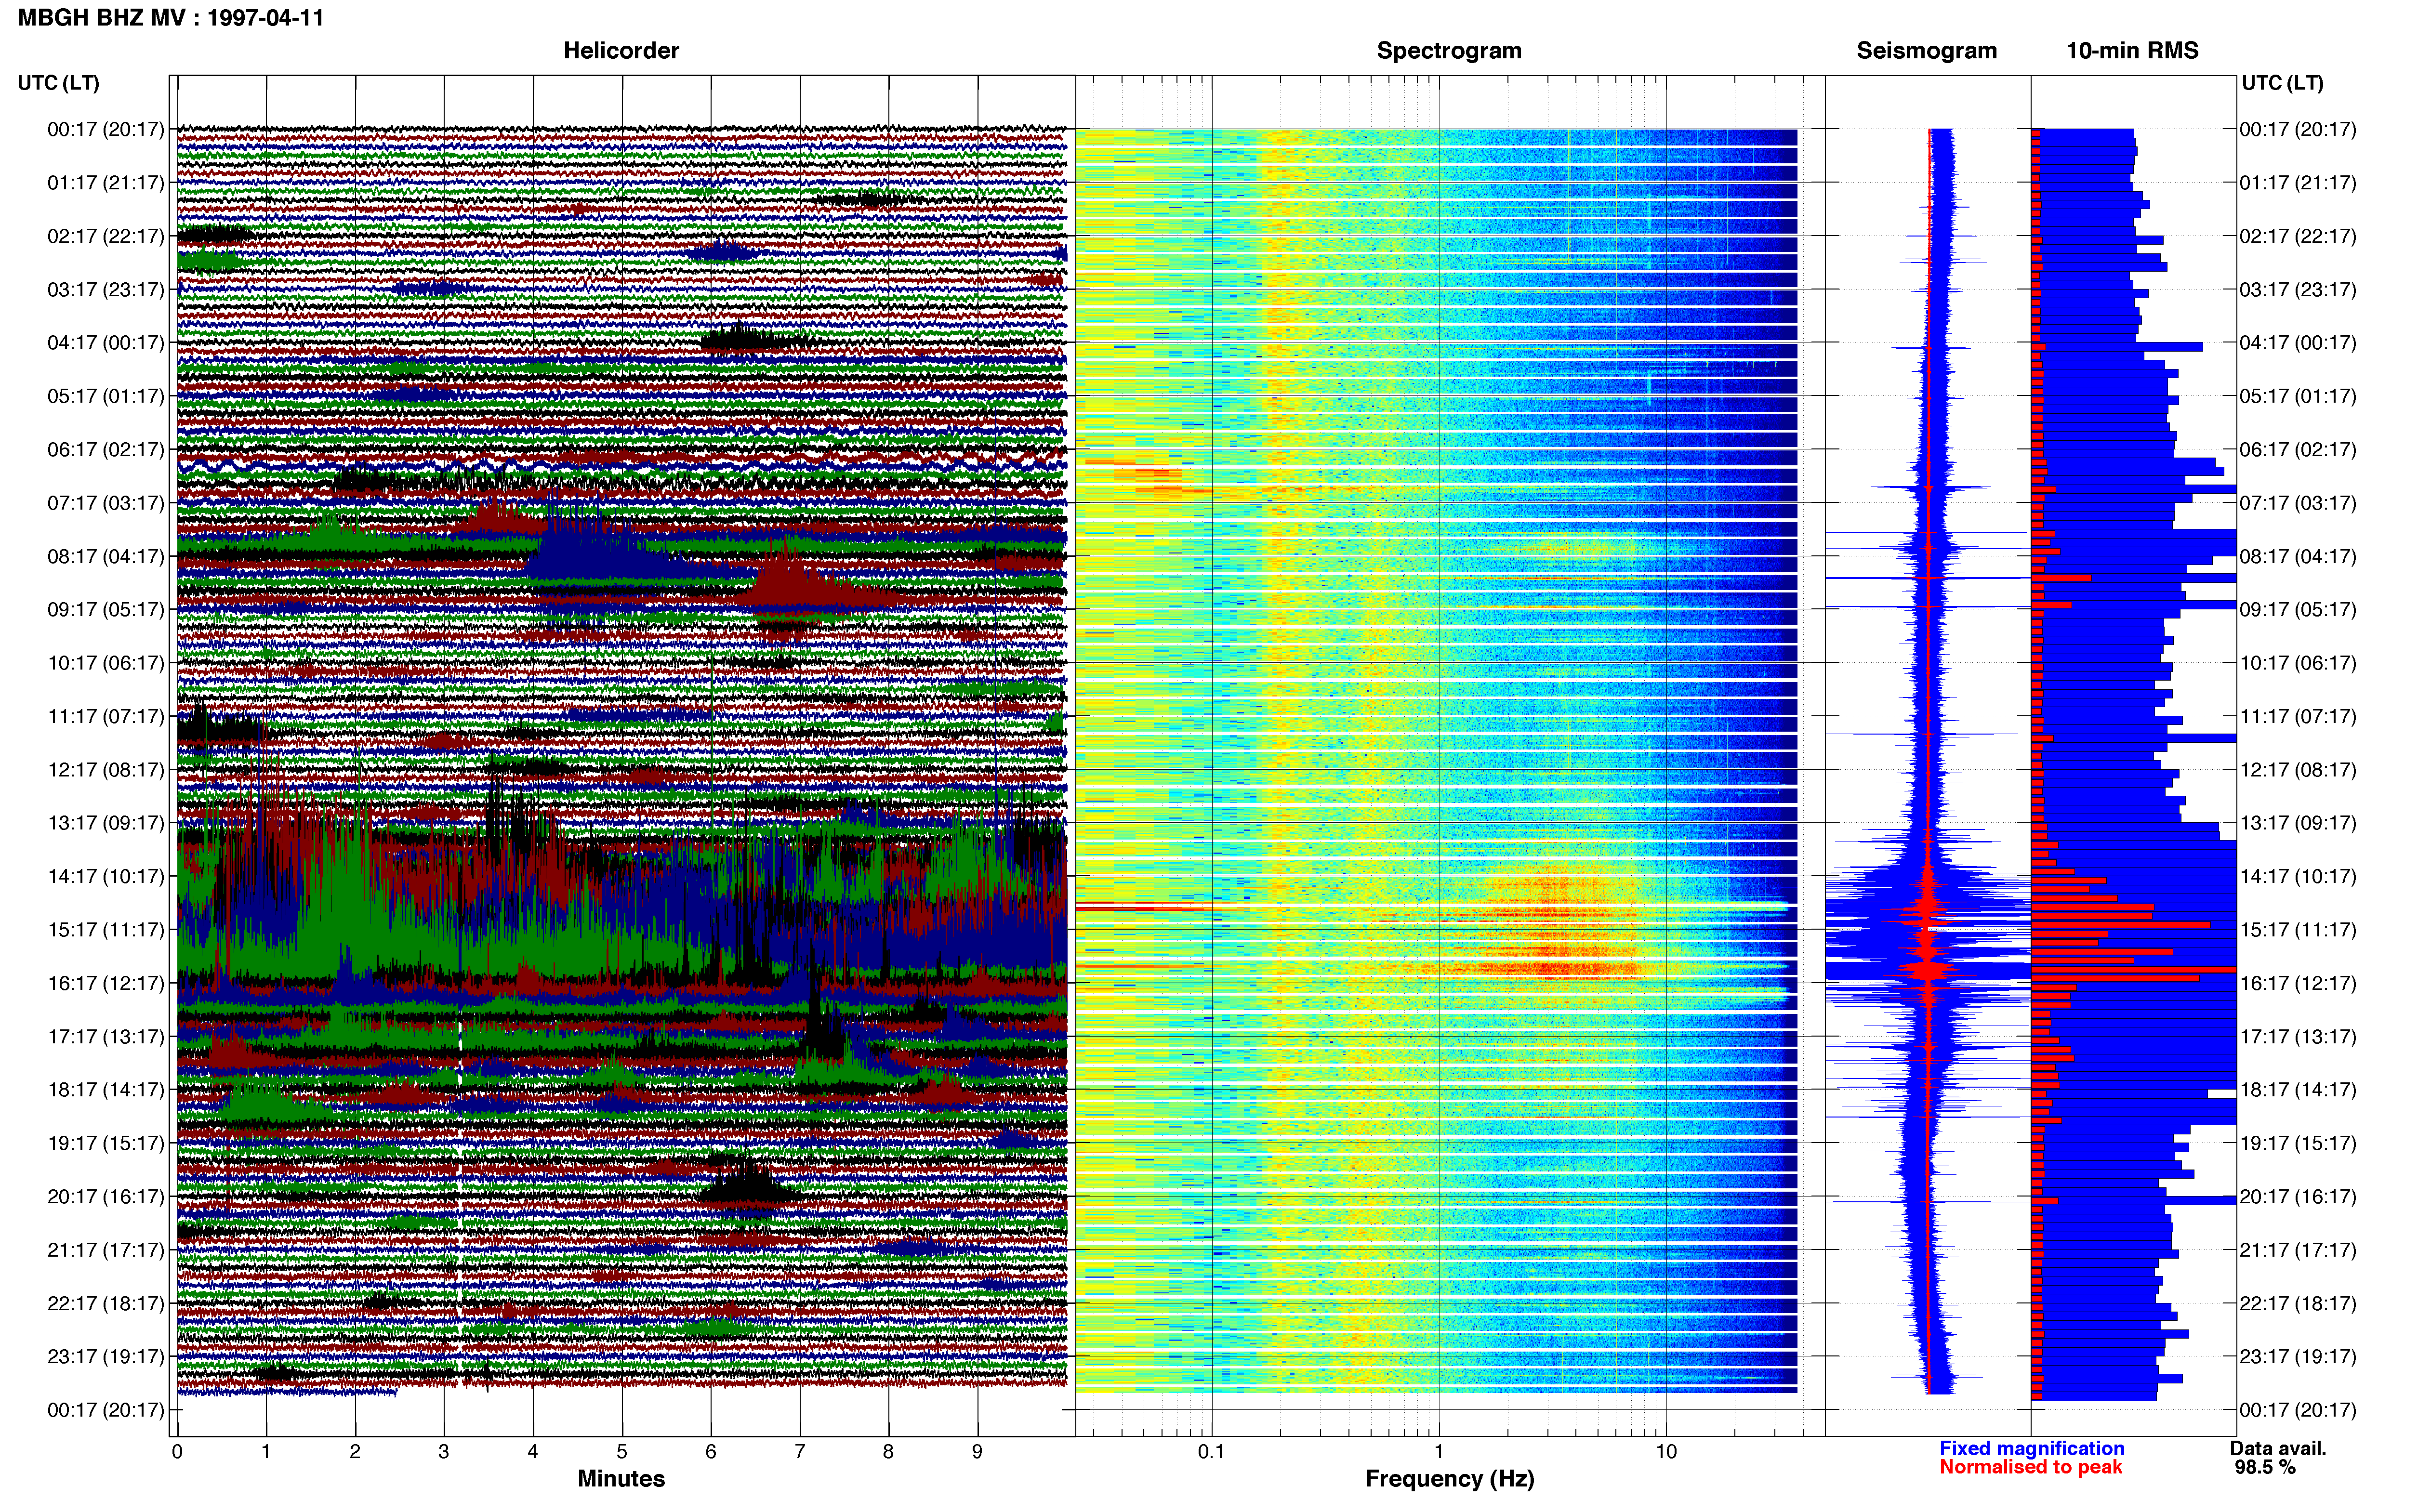Click left time label '09:17 (05:17)'
This screenshot has height=1512, width=2418.
pos(106,610)
